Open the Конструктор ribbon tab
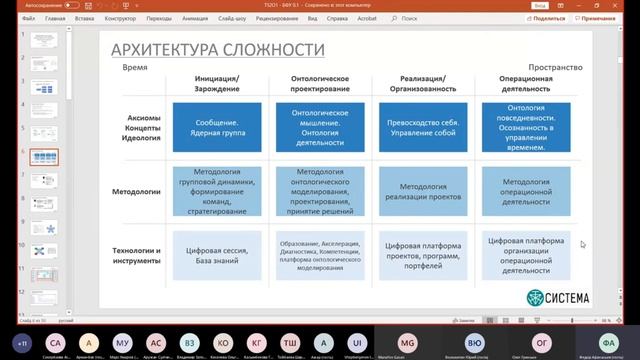640x360 pixels. click(x=120, y=18)
